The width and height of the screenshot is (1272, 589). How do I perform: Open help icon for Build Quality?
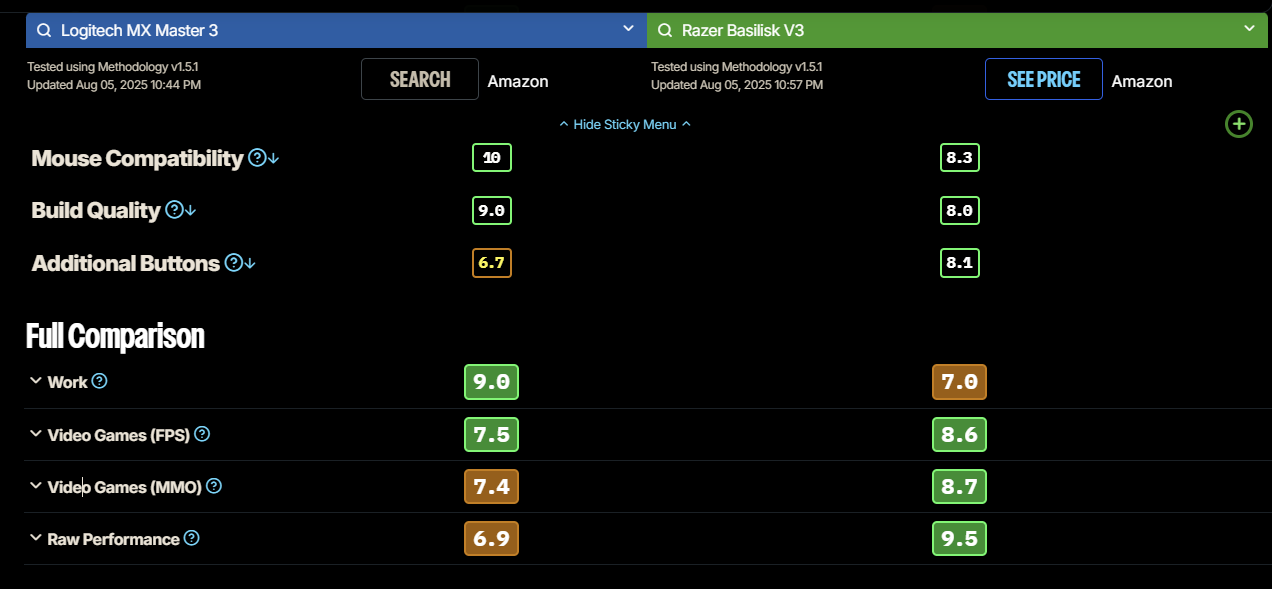tap(174, 209)
